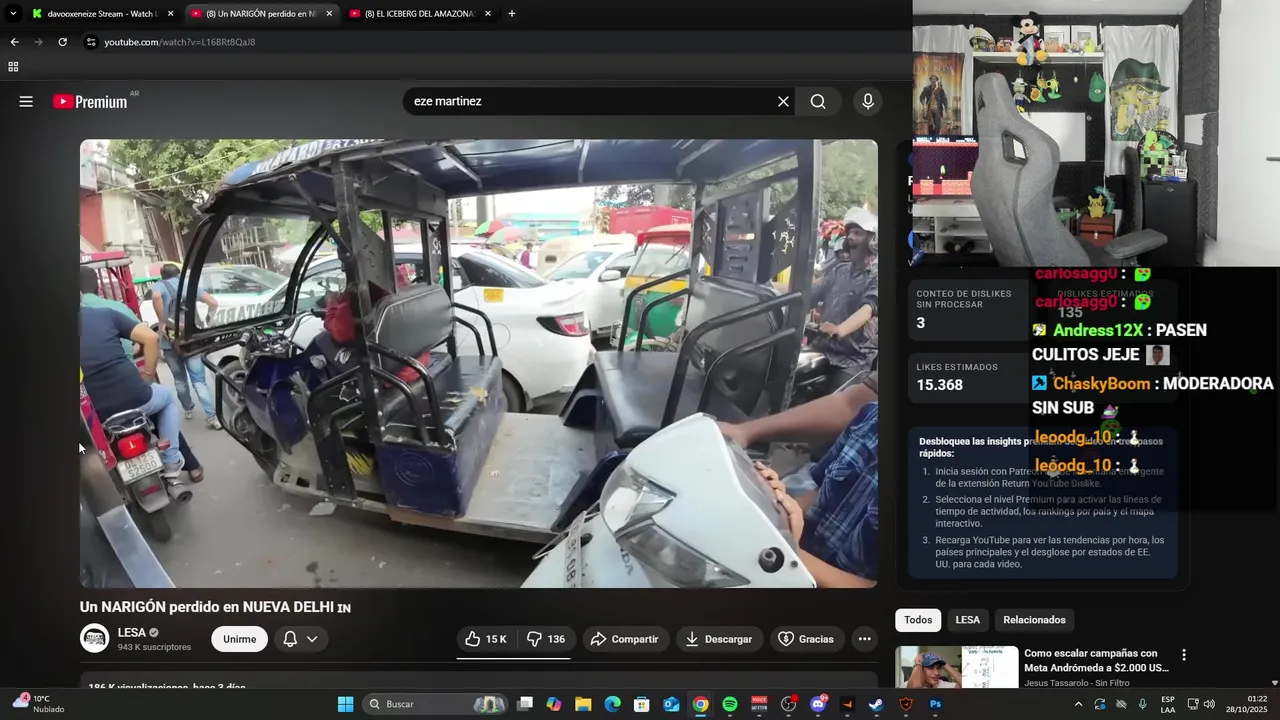The width and height of the screenshot is (1280, 720).
Task: Click the tray microphone icon
Action: [1142, 704]
